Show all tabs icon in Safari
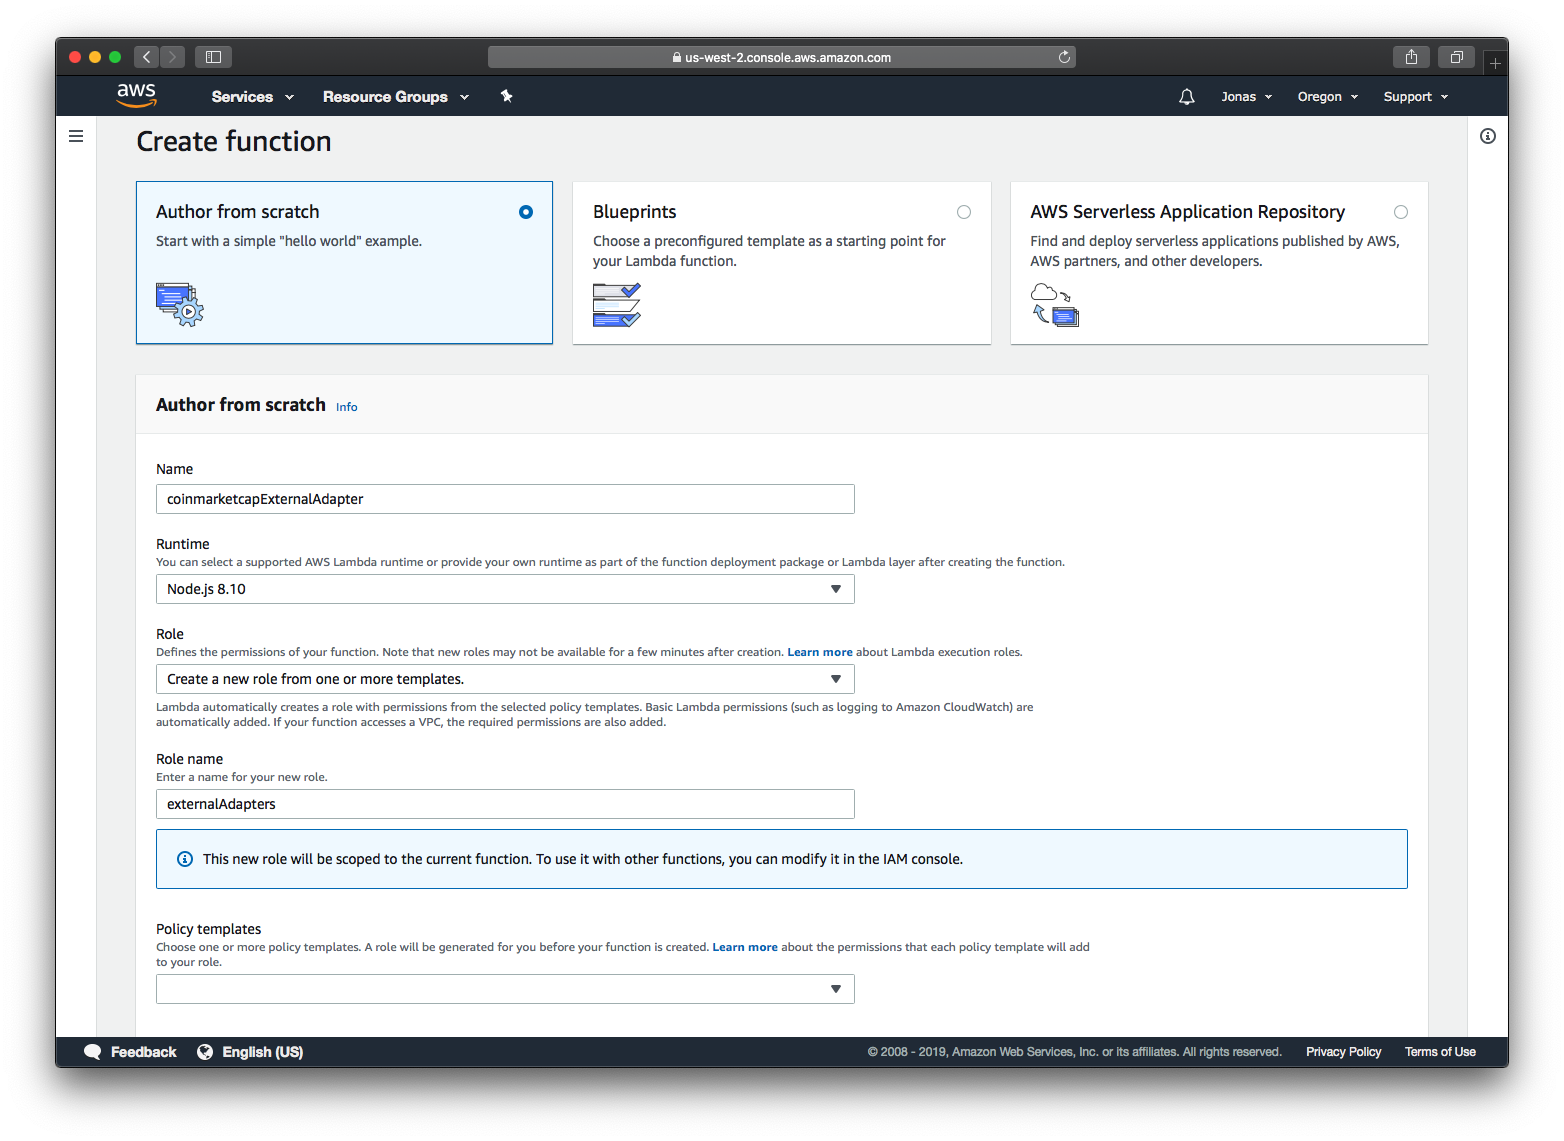Viewport: 1564px width, 1141px height. tap(1457, 57)
